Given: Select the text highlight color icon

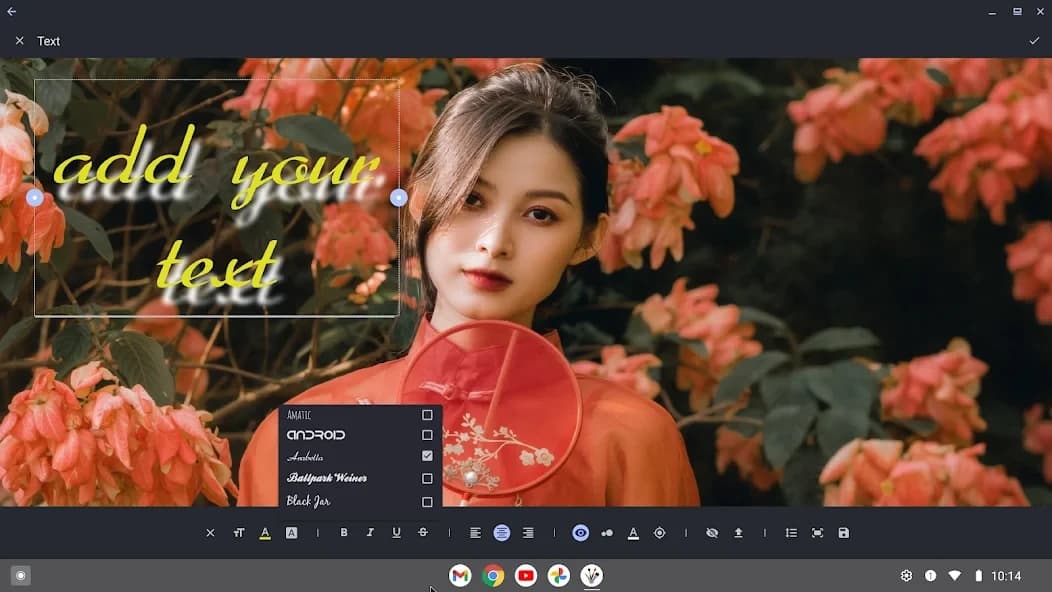Looking at the screenshot, I should click(292, 532).
